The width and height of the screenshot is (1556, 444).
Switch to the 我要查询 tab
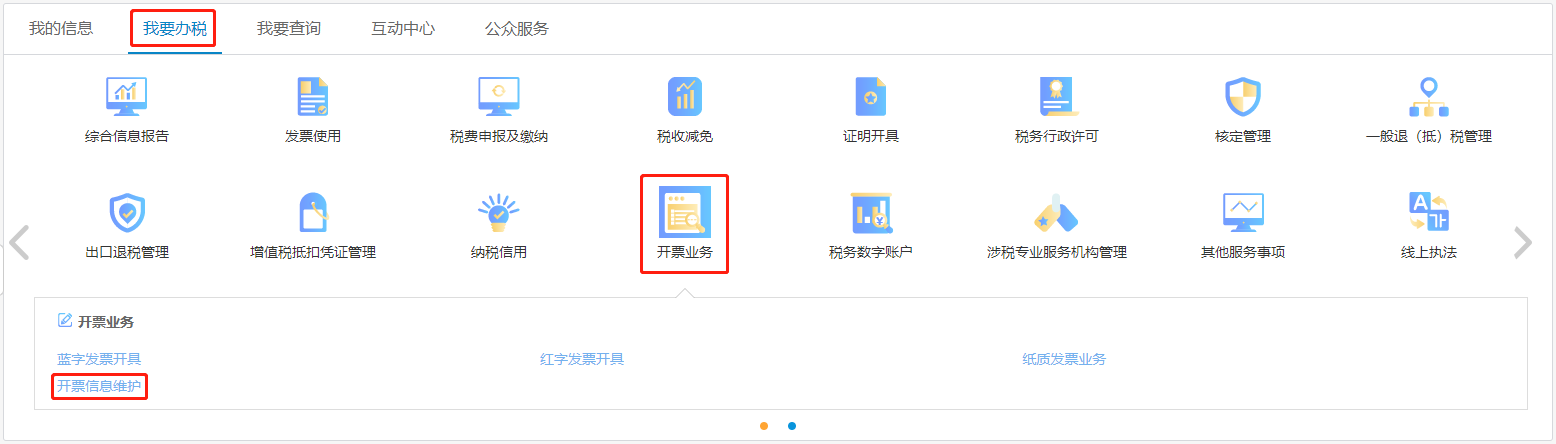pos(289,29)
